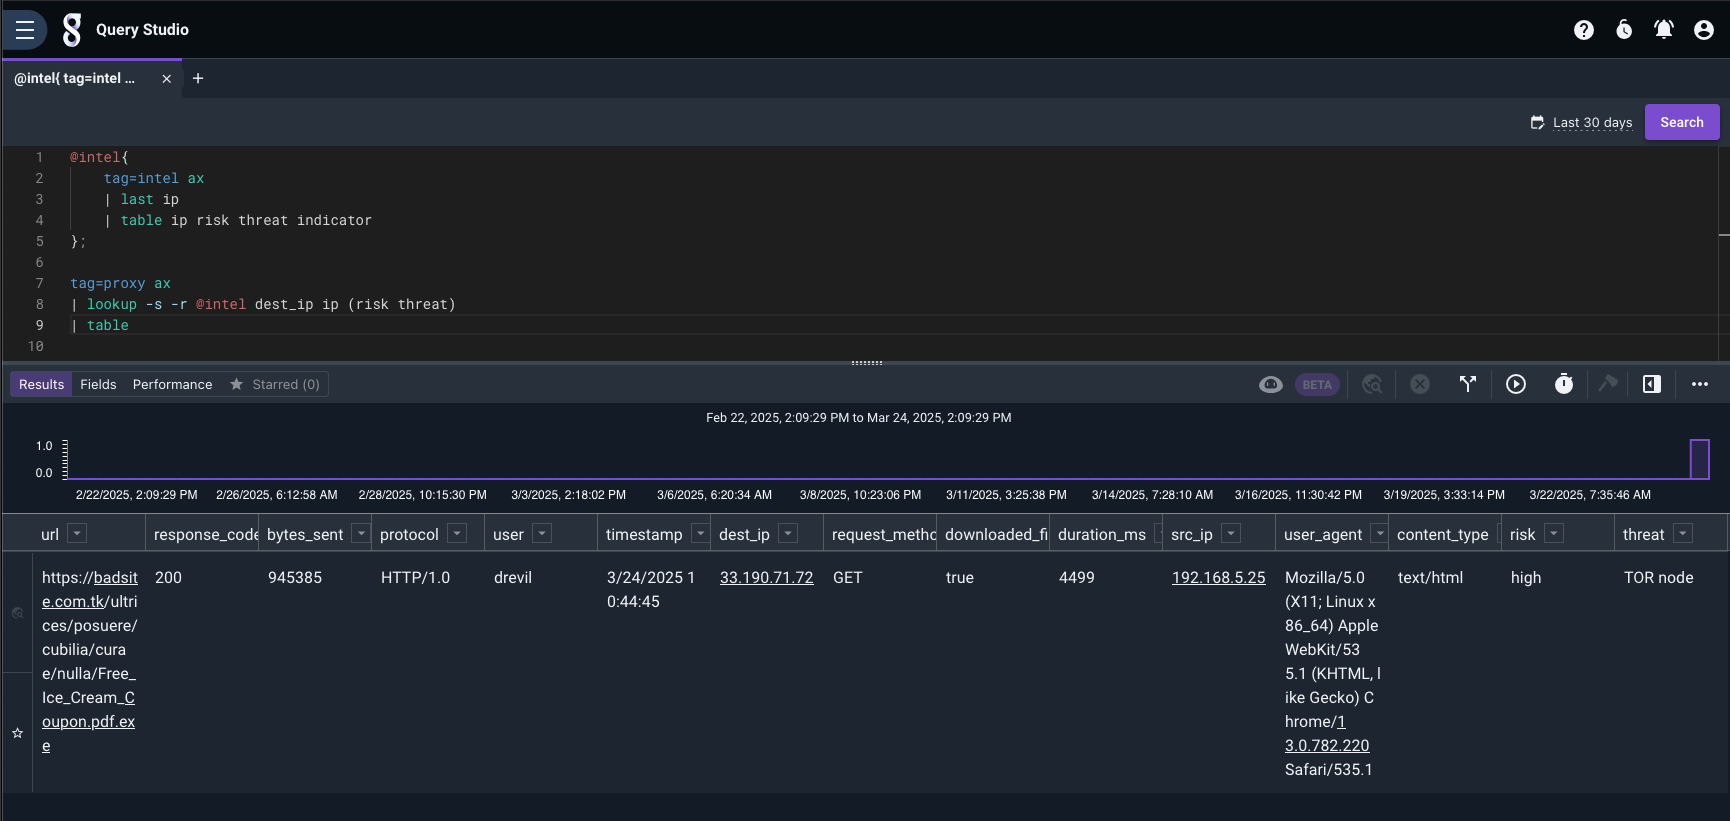Click the branch split arrows icon

point(1468,384)
